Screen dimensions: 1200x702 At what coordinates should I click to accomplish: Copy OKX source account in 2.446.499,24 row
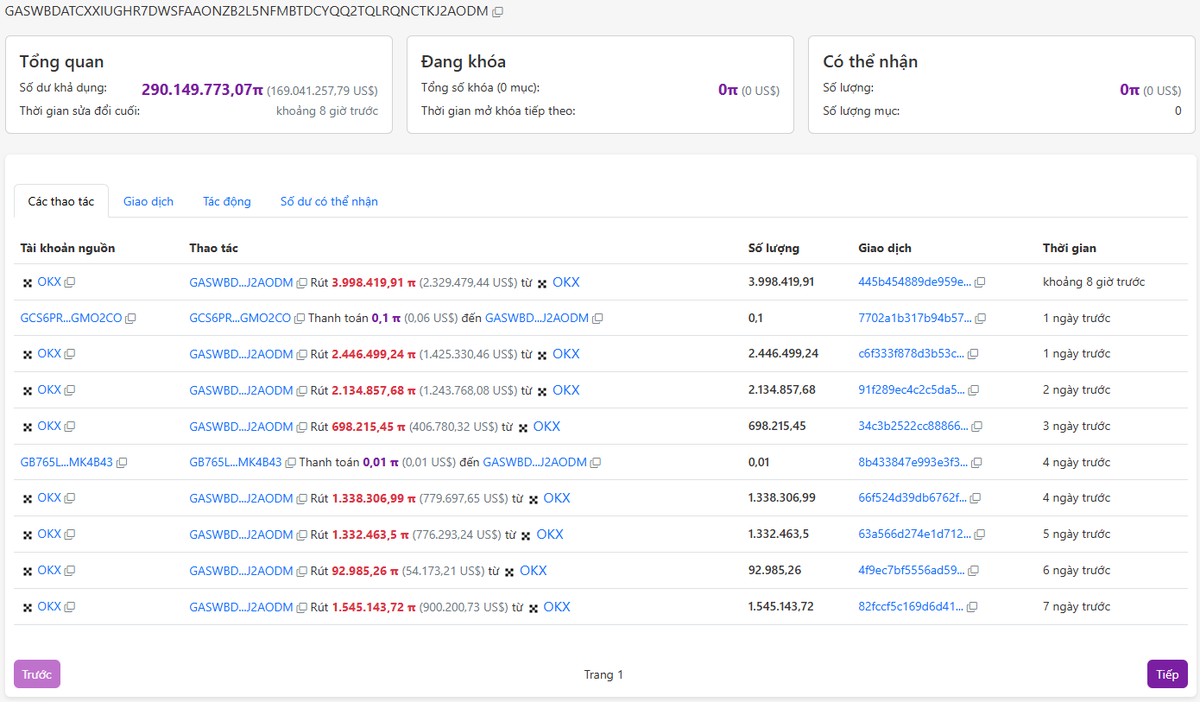(70, 354)
